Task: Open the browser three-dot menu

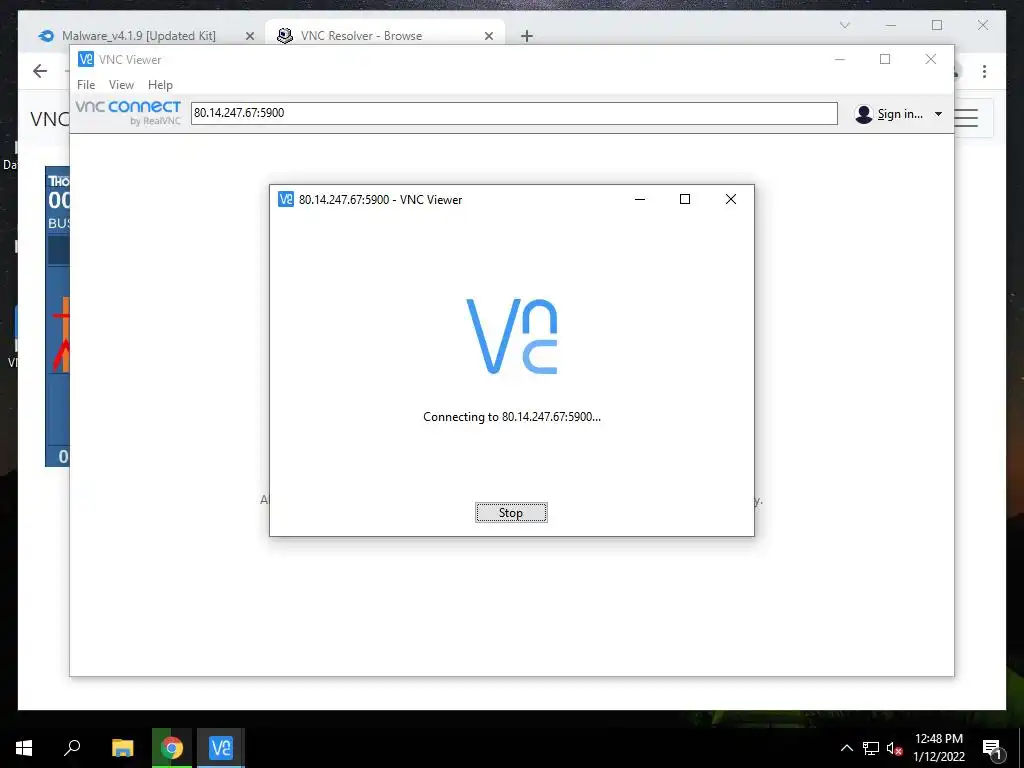Action: pos(984,71)
